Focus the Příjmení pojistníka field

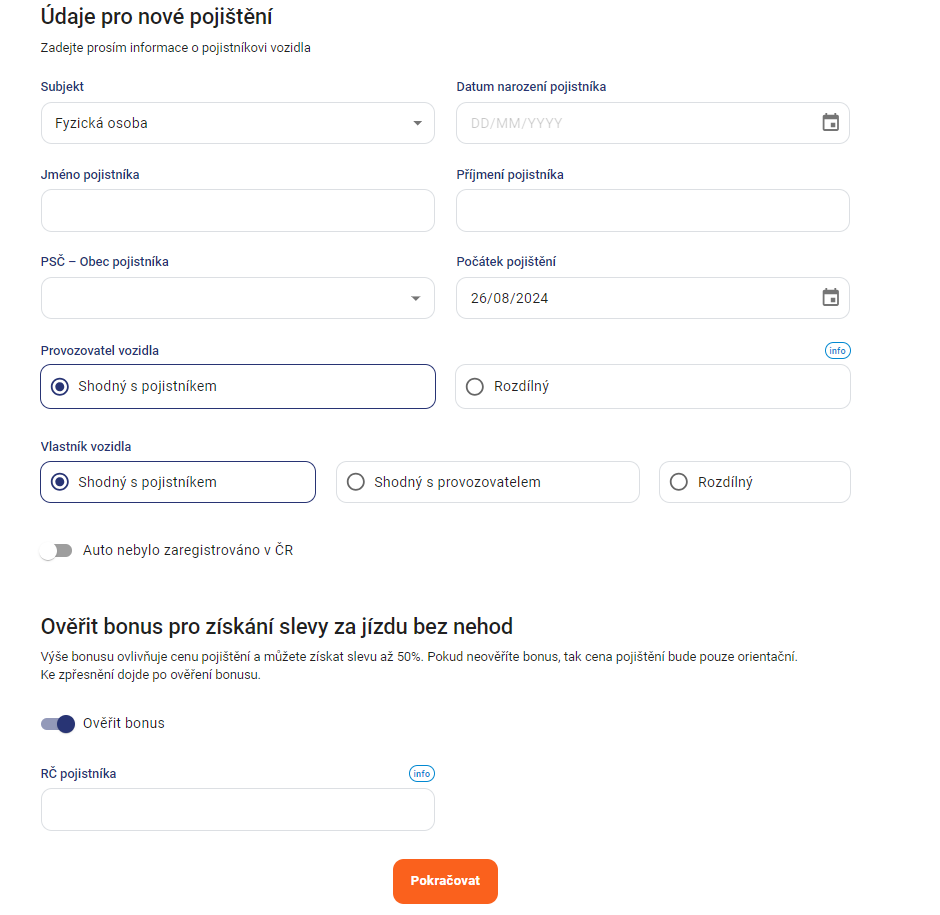point(653,210)
